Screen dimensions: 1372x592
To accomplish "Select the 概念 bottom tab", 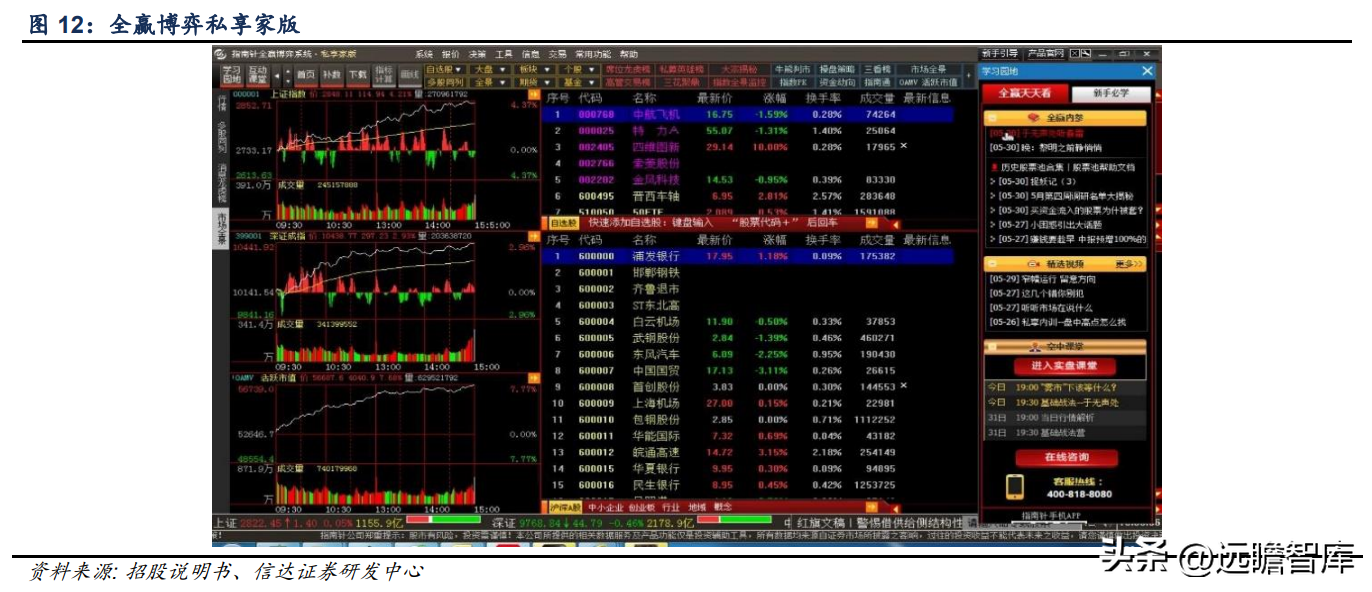I will [x=722, y=507].
